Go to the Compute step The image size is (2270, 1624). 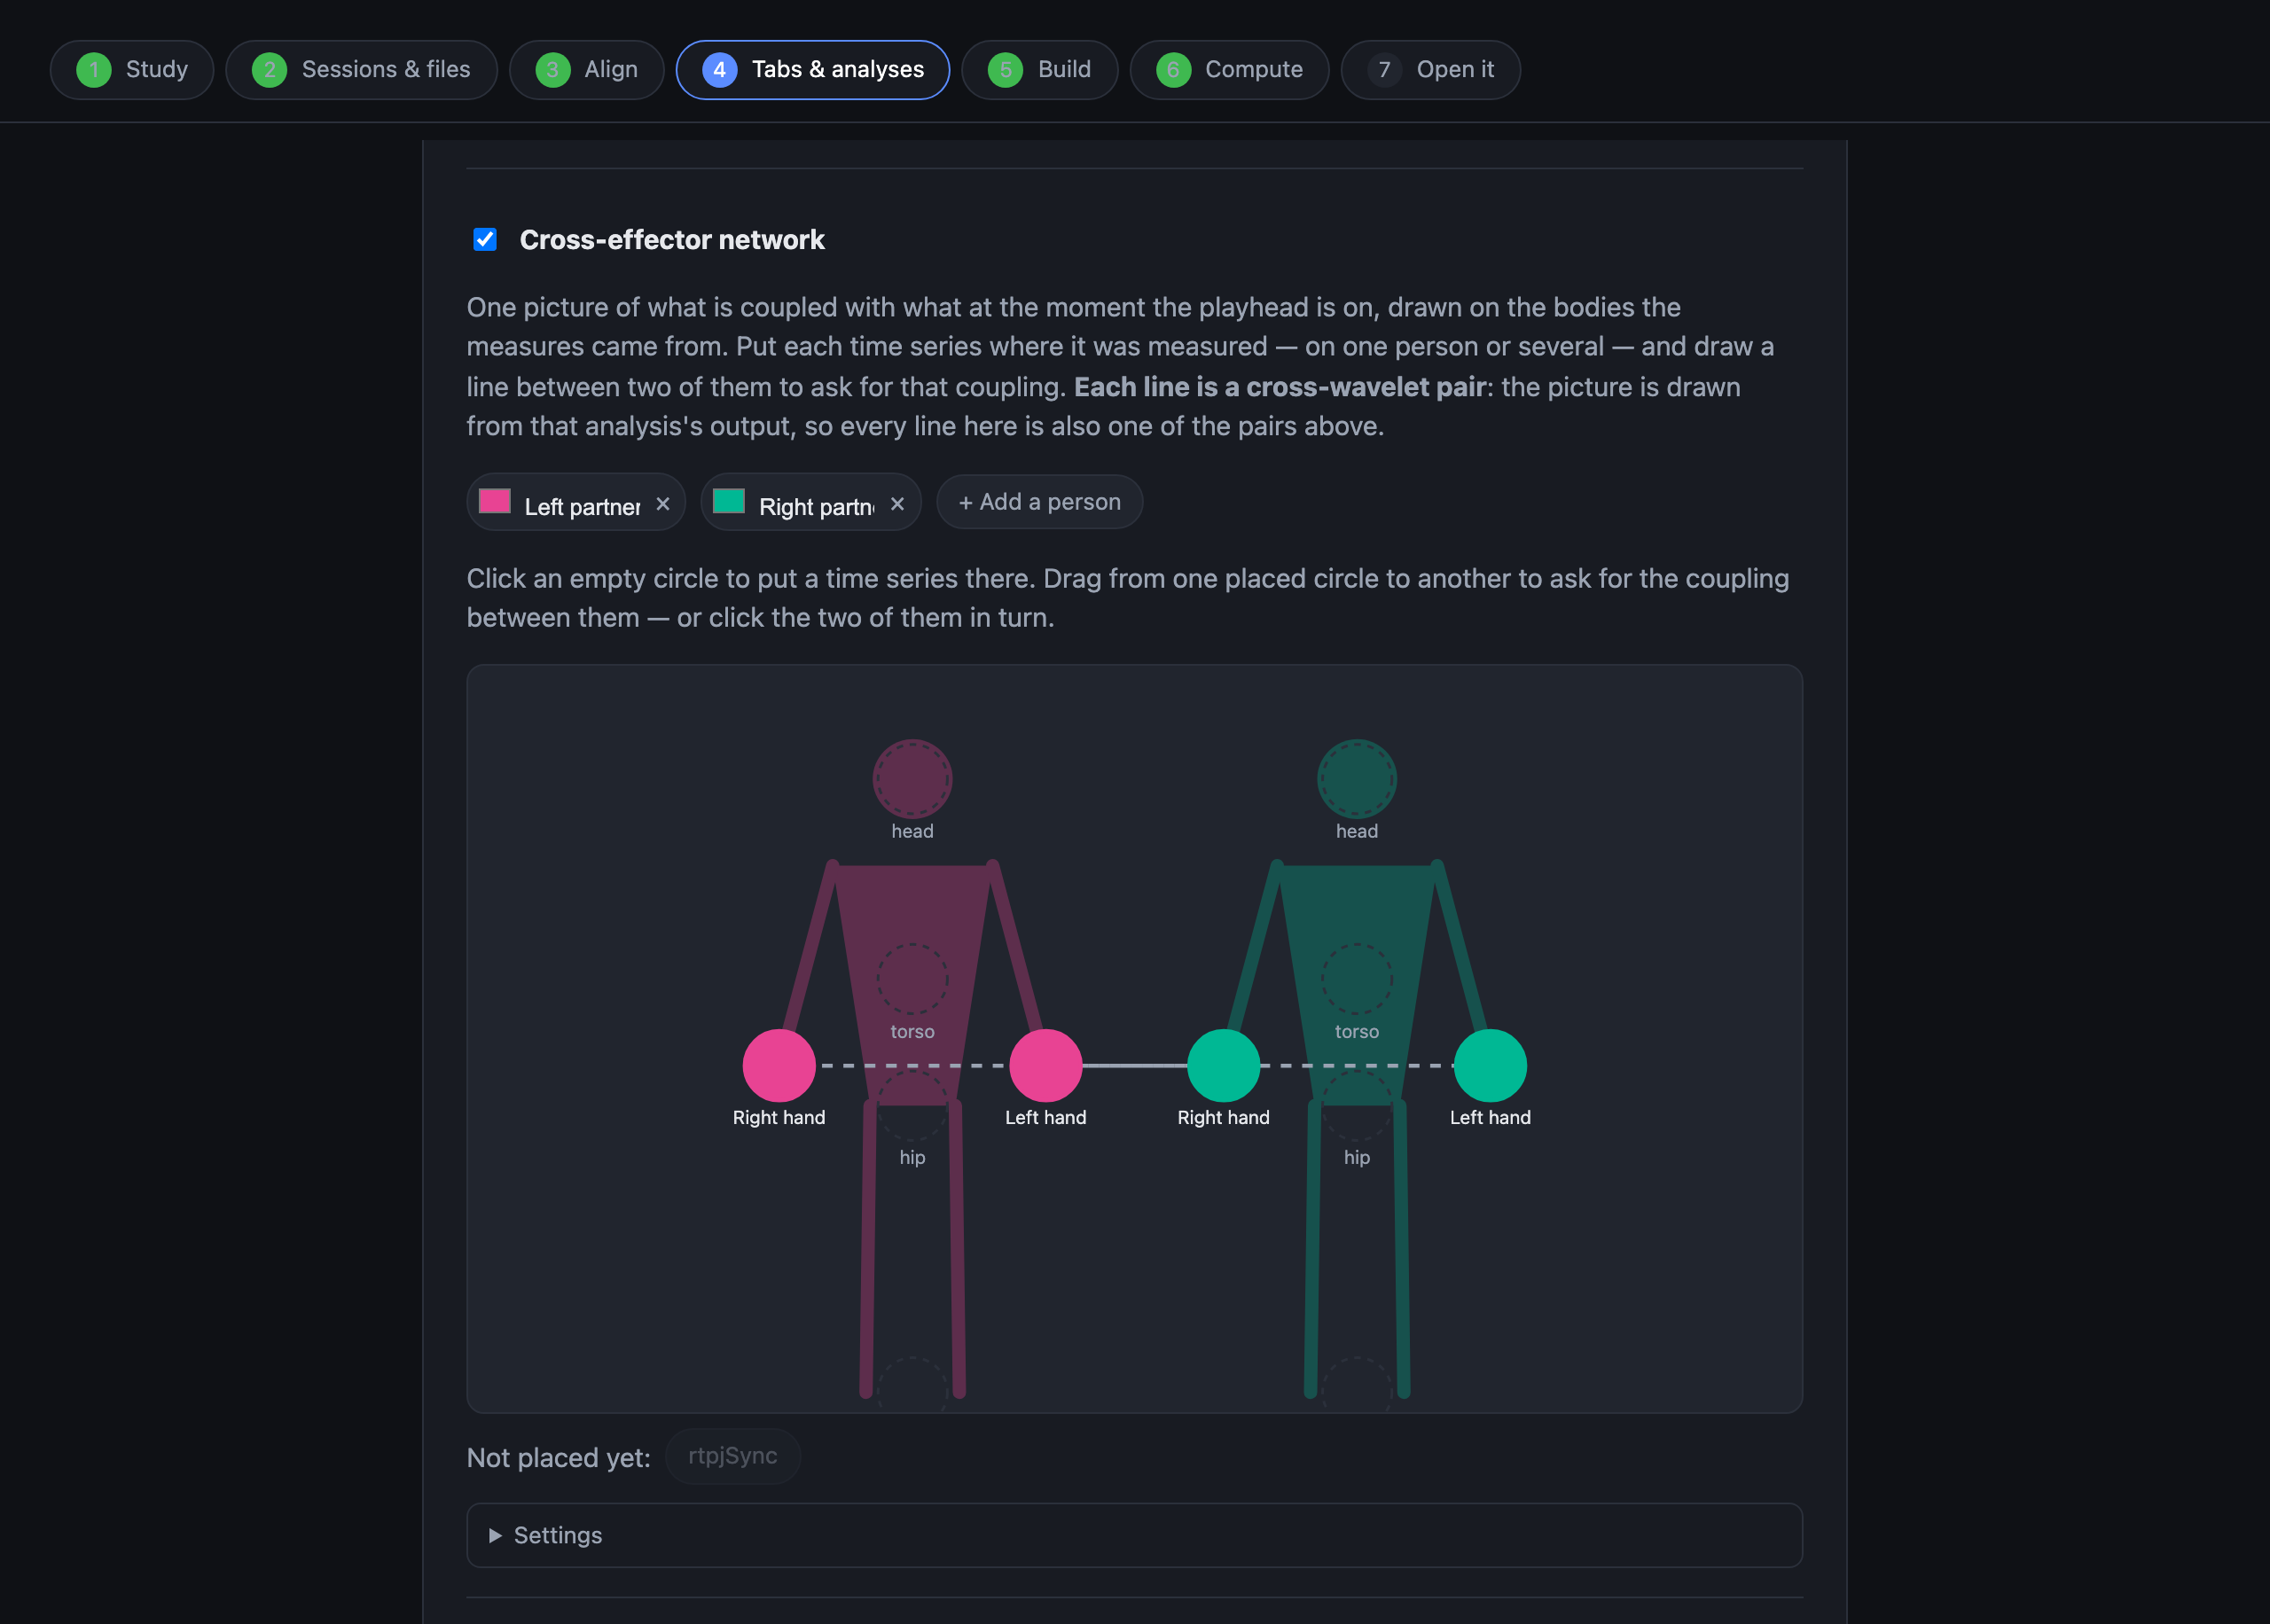tap(1229, 70)
